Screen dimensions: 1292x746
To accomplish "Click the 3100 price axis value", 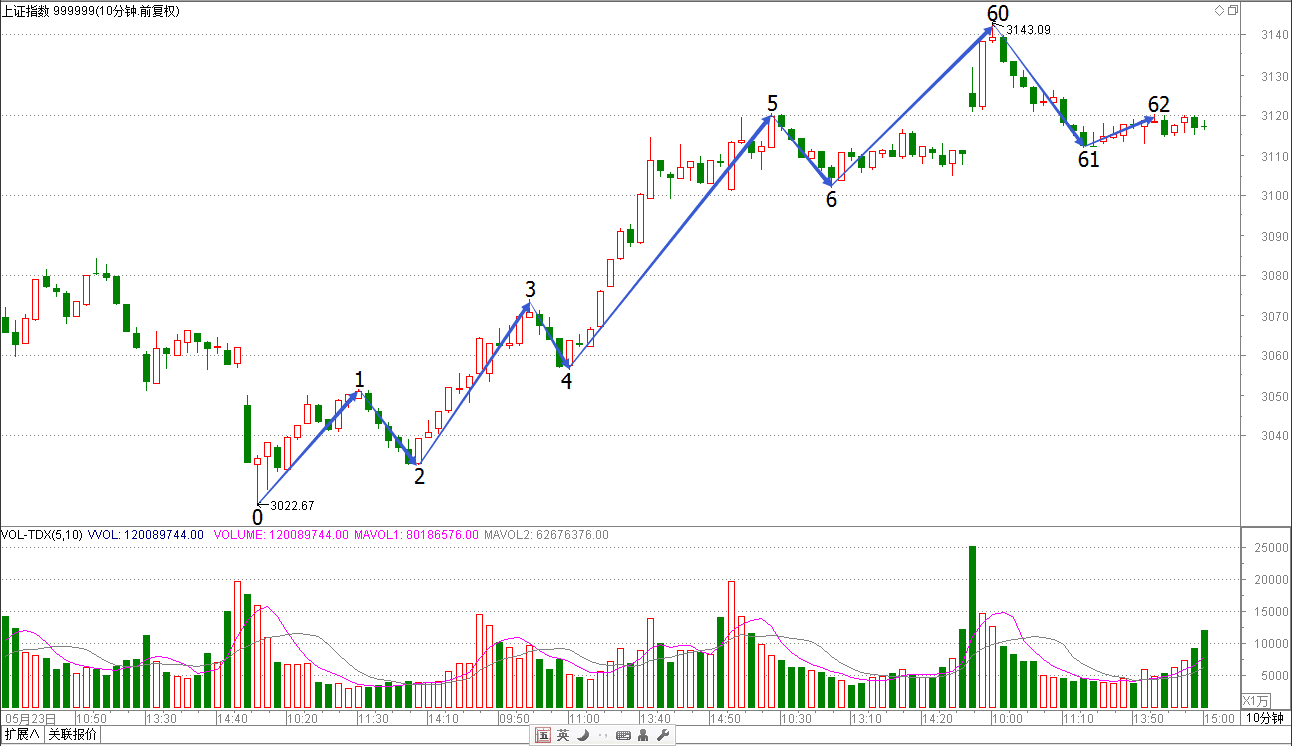I will (x=1275, y=196).
